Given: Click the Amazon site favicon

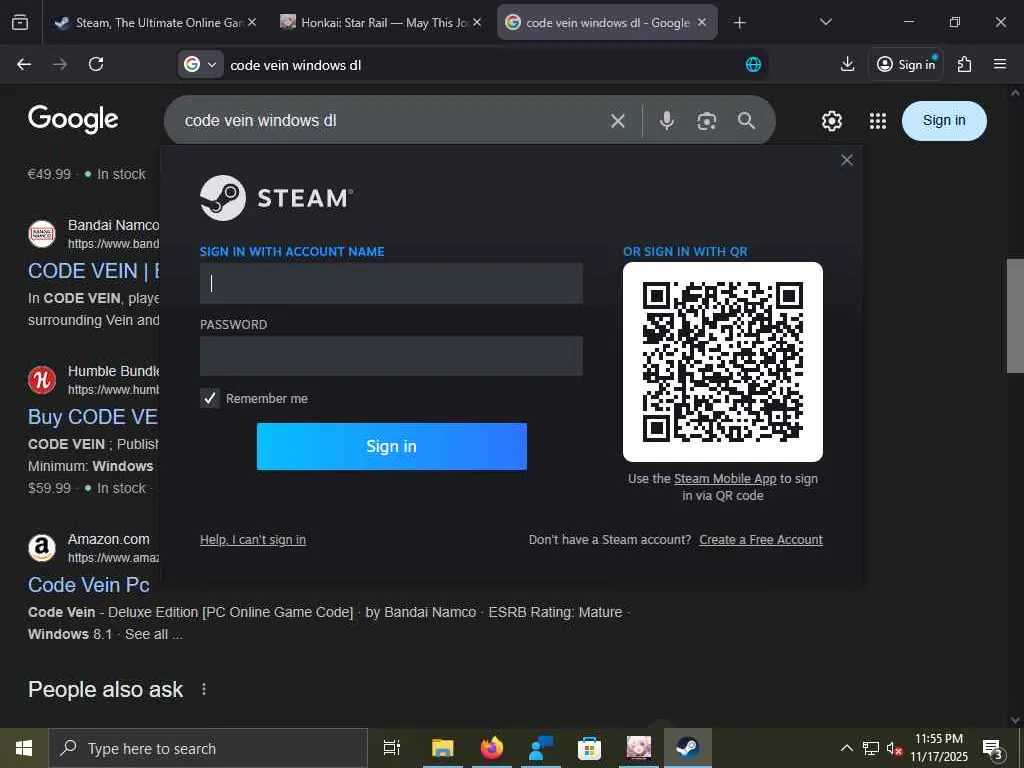Looking at the screenshot, I should (x=42, y=547).
